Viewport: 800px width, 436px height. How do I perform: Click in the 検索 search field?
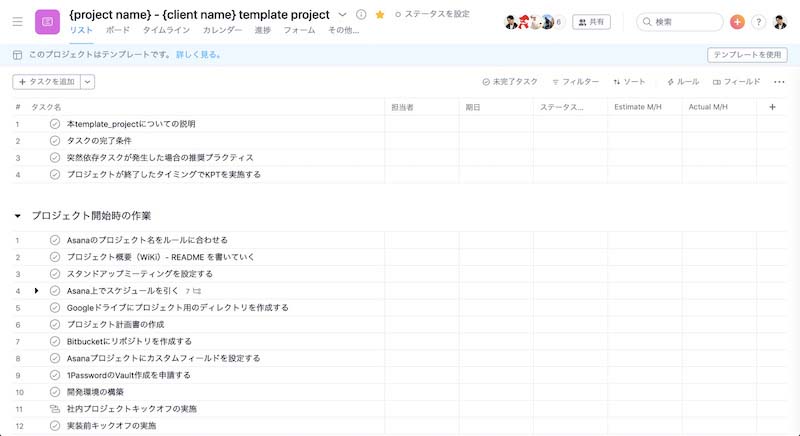point(680,22)
